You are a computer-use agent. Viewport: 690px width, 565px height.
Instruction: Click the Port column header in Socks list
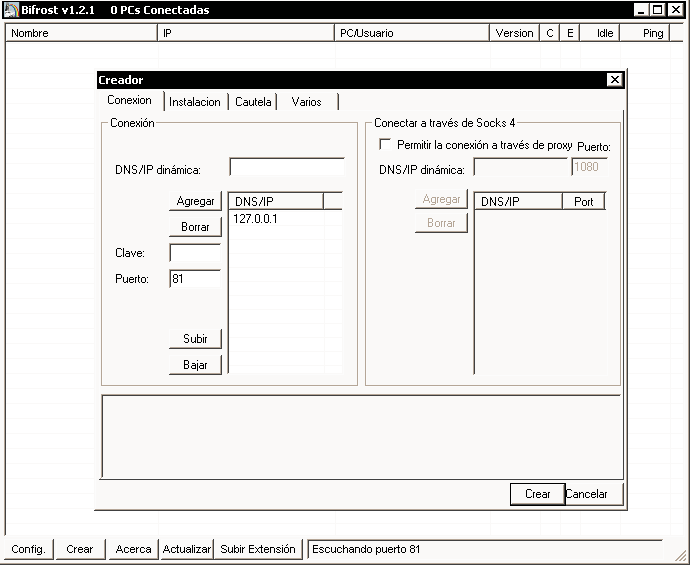pos(584,202)
